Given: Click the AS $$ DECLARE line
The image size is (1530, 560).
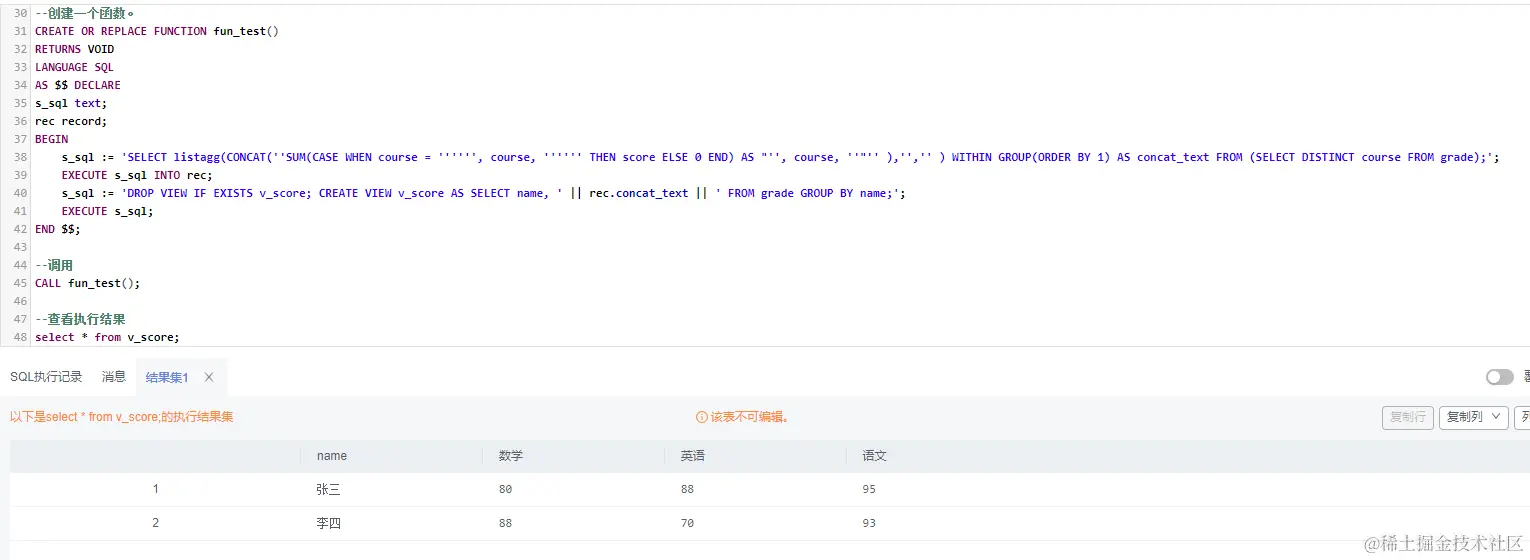Looking at the screenshot, I should (x=78, y=85).
